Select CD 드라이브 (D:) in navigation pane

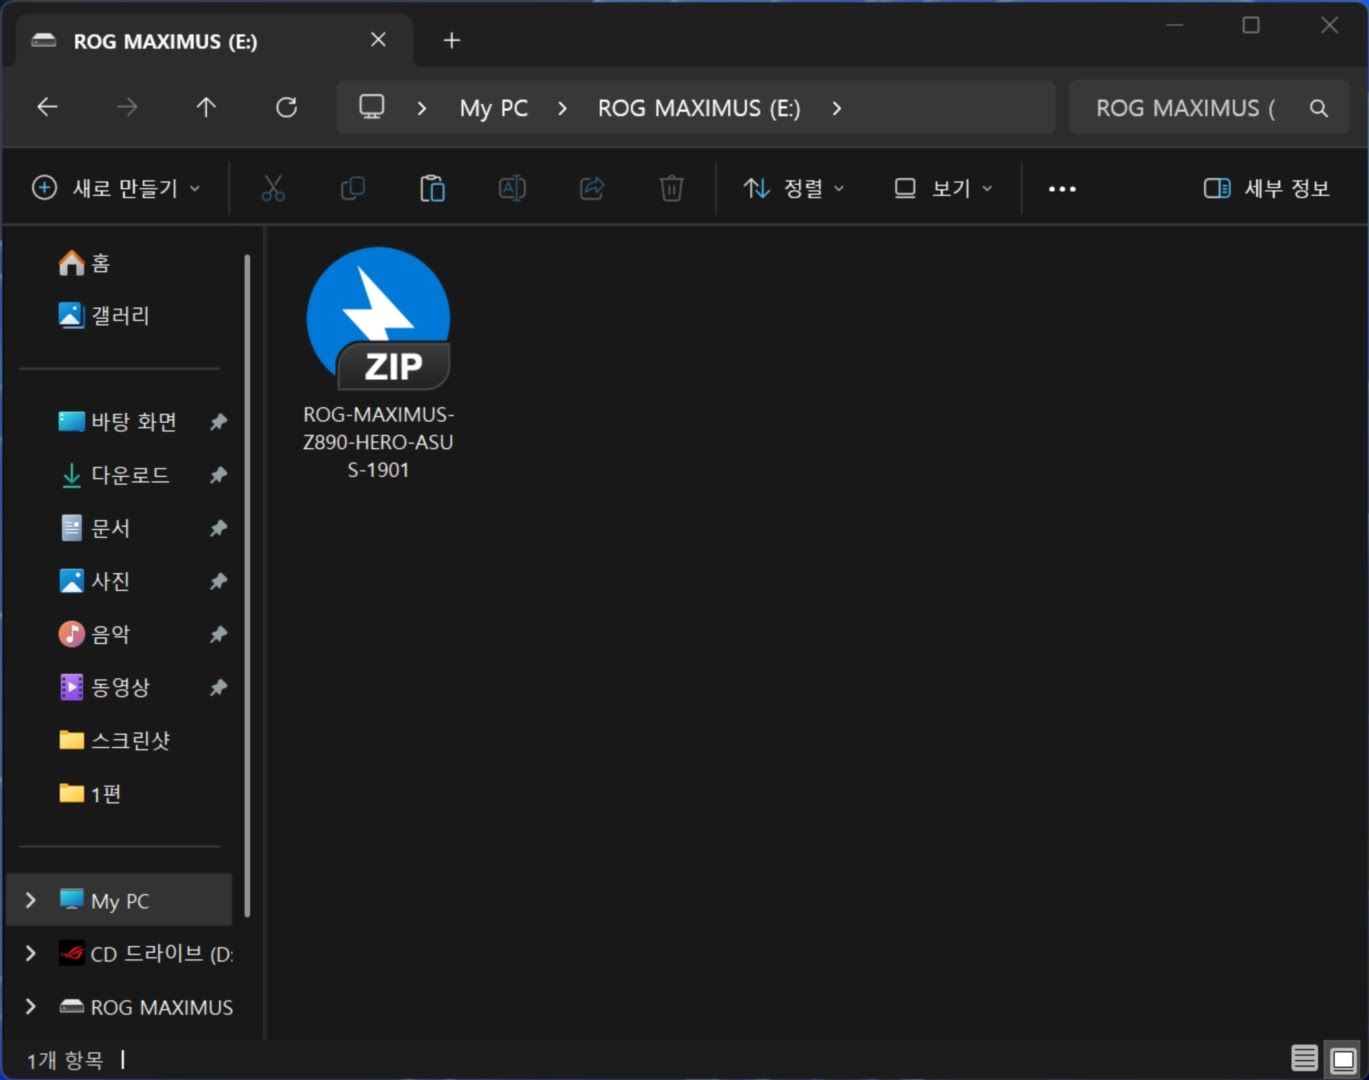click(145, 953)
